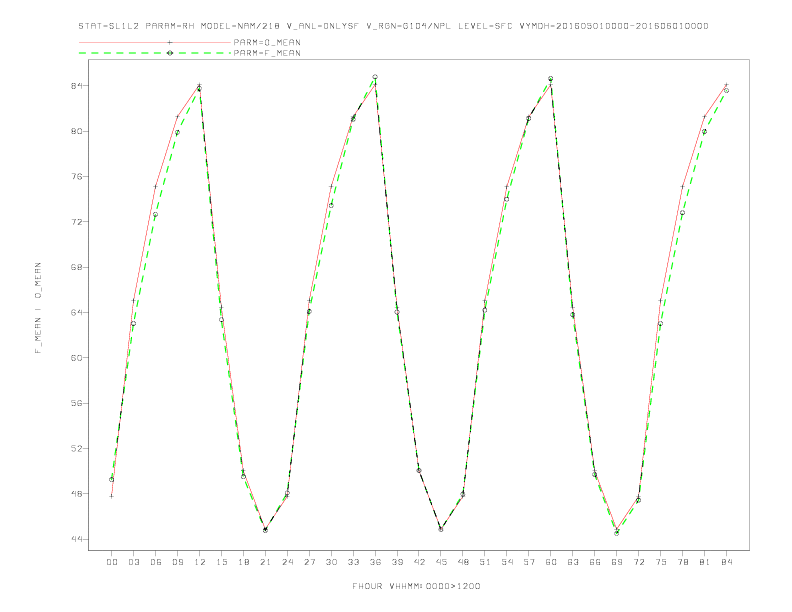Click the x-axis tick label 57
This screenshot has width=792, height=612.
coord(529,562)
